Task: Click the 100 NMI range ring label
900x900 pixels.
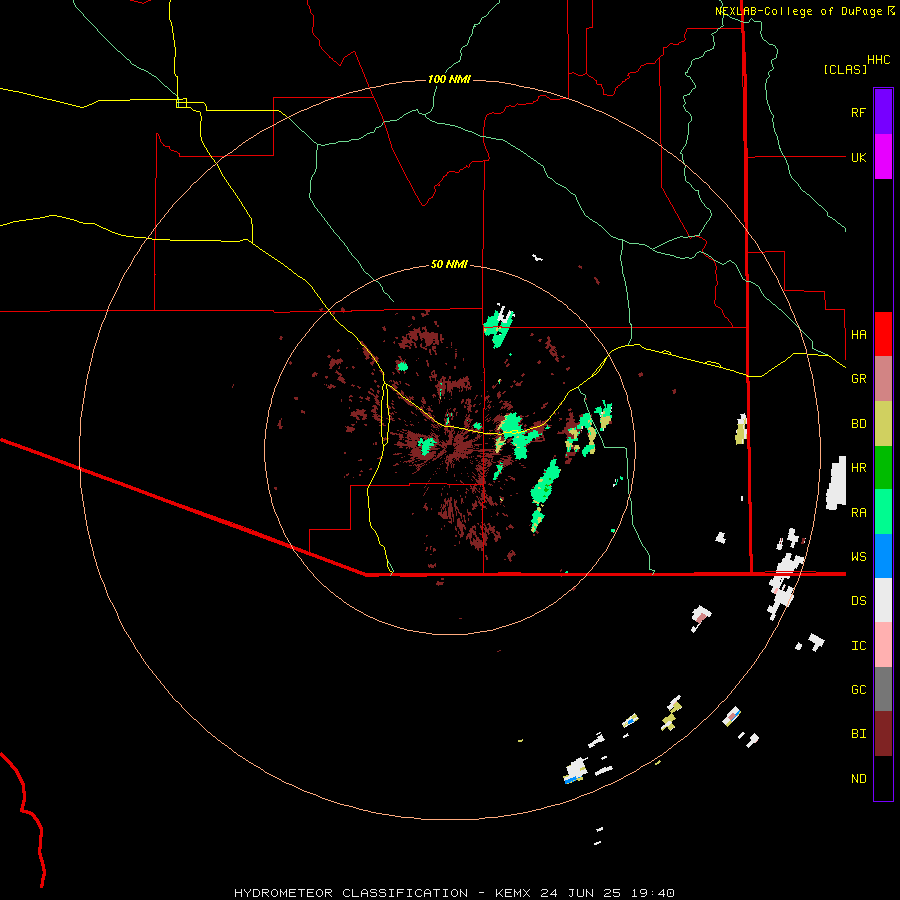Action: pos(449,79)
